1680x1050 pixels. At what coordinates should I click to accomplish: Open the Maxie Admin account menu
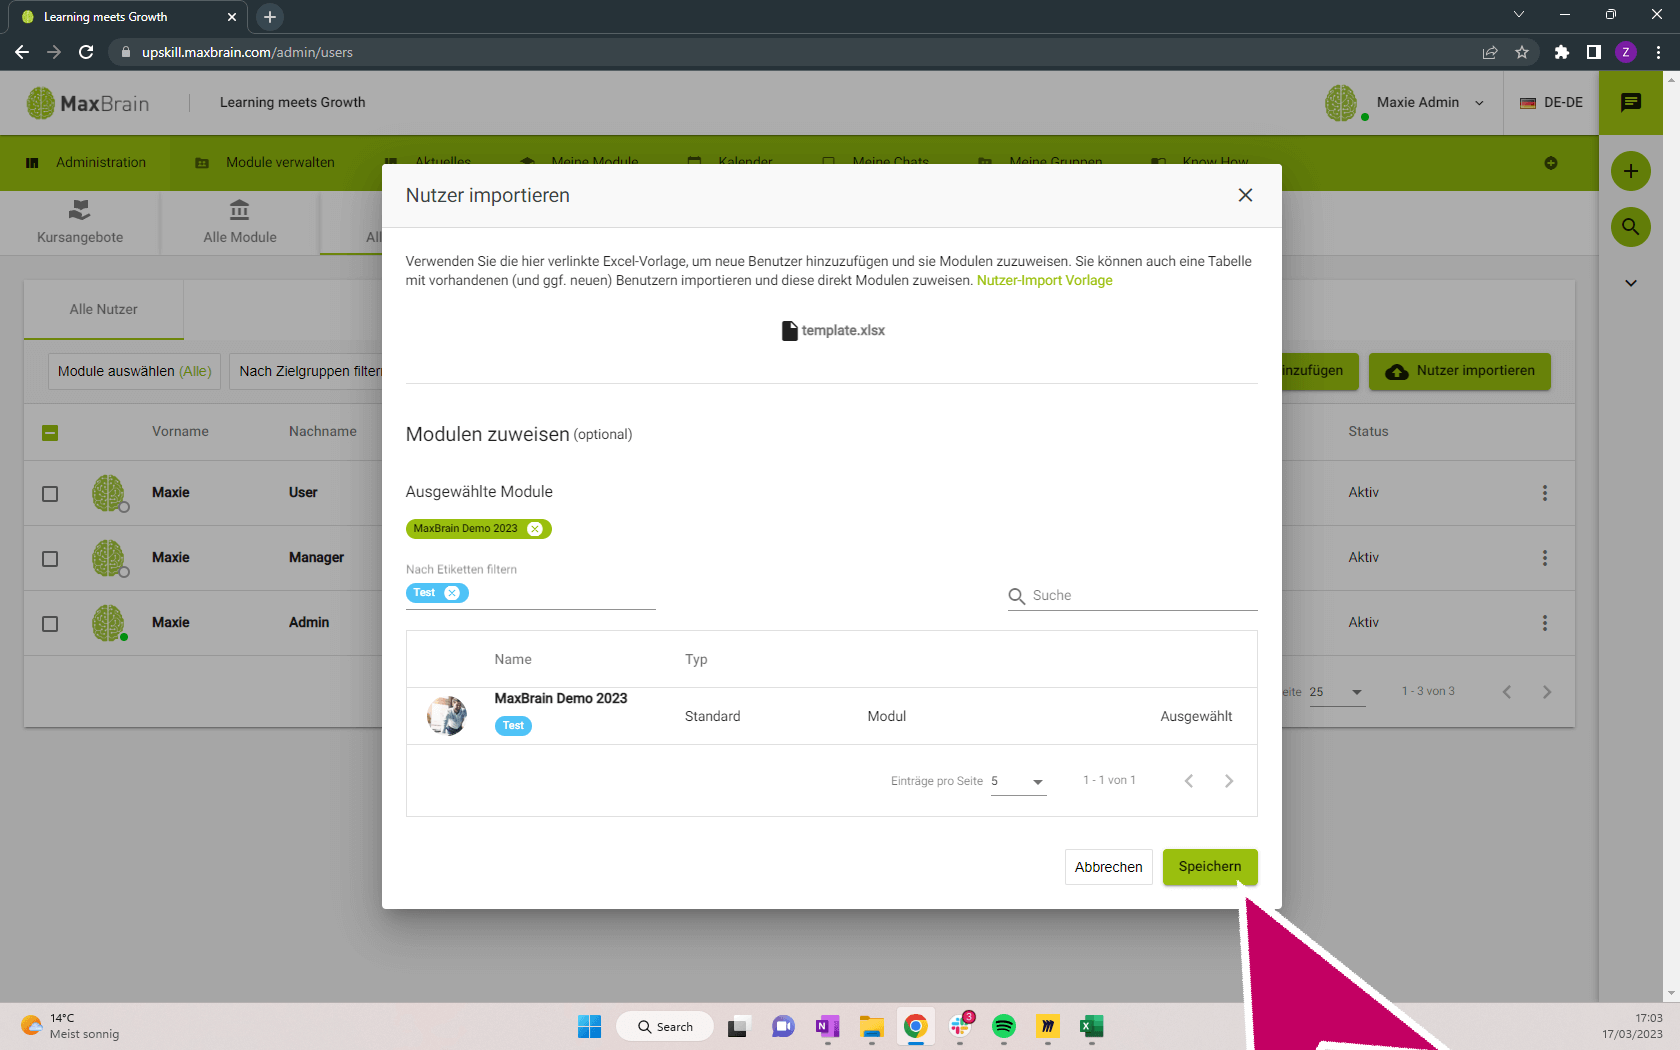click(1430, 102)
